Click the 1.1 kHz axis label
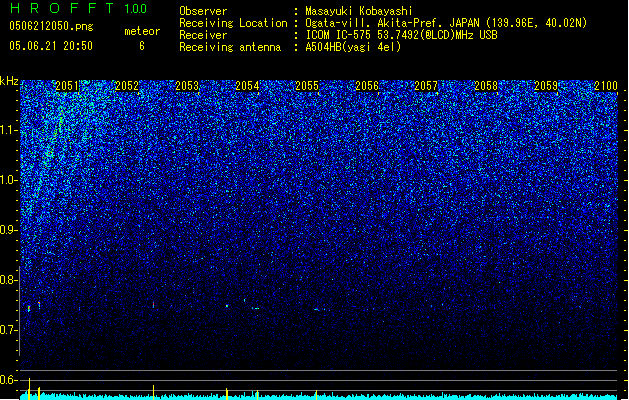 point(8,130)
